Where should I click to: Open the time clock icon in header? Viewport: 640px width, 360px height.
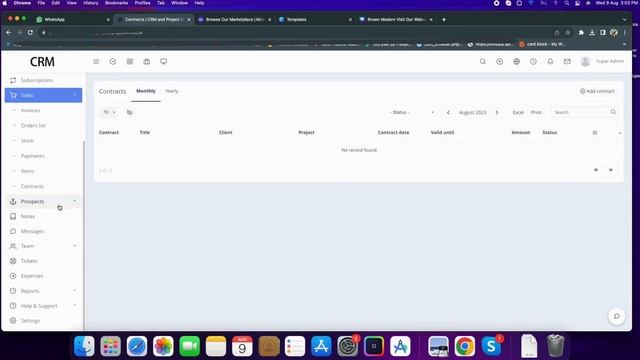tap(533, 62)
